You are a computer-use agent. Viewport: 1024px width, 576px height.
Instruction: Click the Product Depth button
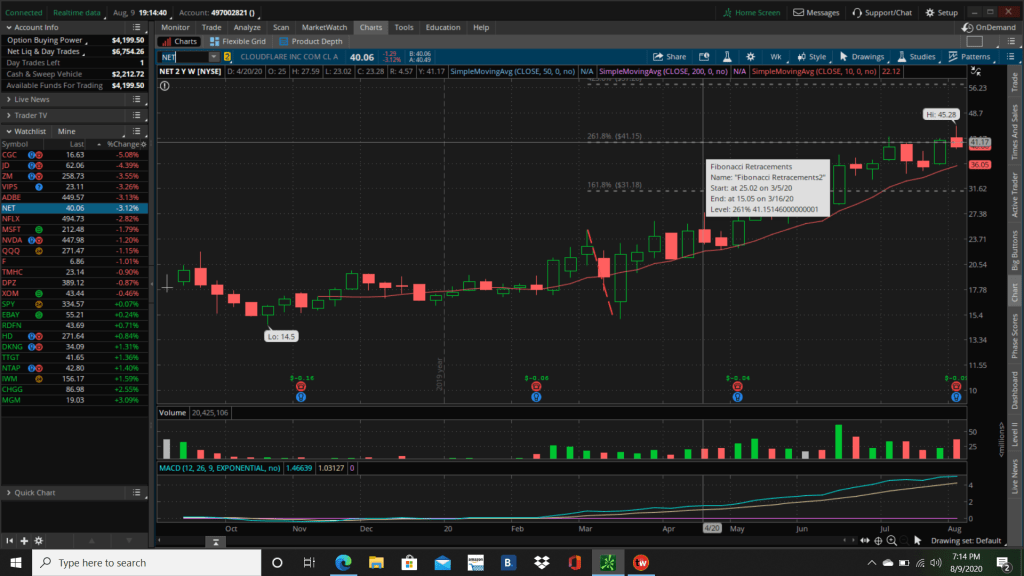pyautogui.click(x=313, y=41)
